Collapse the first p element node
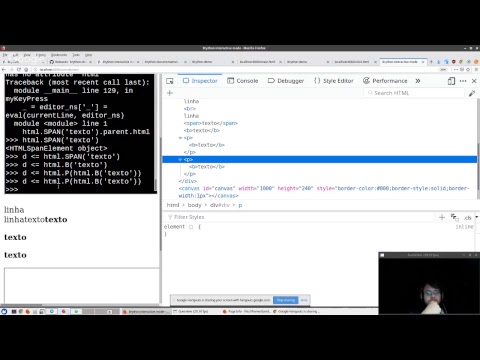 click(x=180, y=138)
